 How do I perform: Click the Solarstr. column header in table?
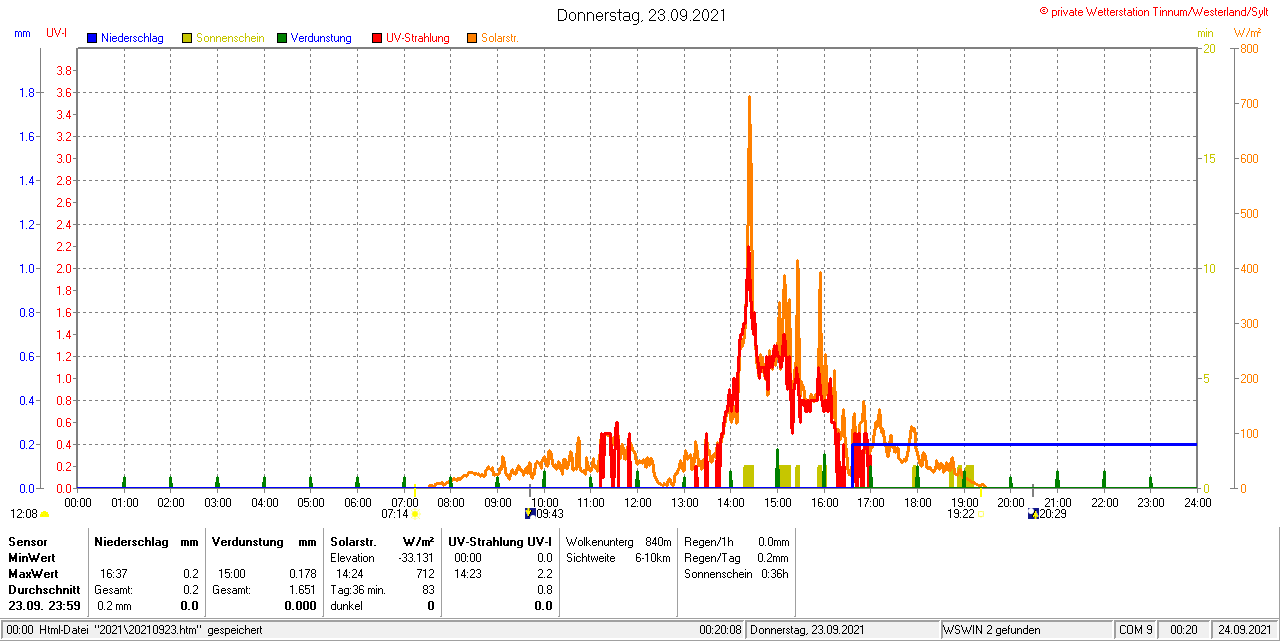point(352,541)
